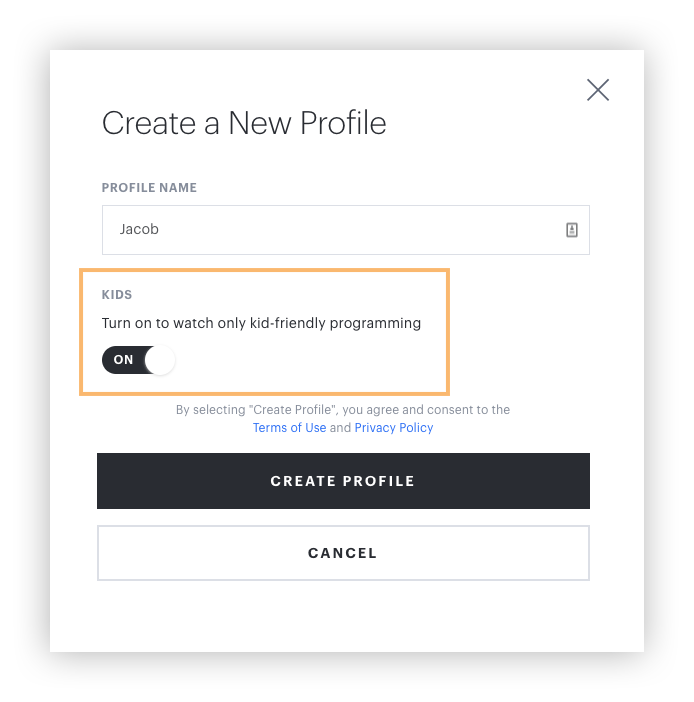Click blank dialog area below the Cancel button
This screenshot has width=694, height=702.
(x=343, y=615)
